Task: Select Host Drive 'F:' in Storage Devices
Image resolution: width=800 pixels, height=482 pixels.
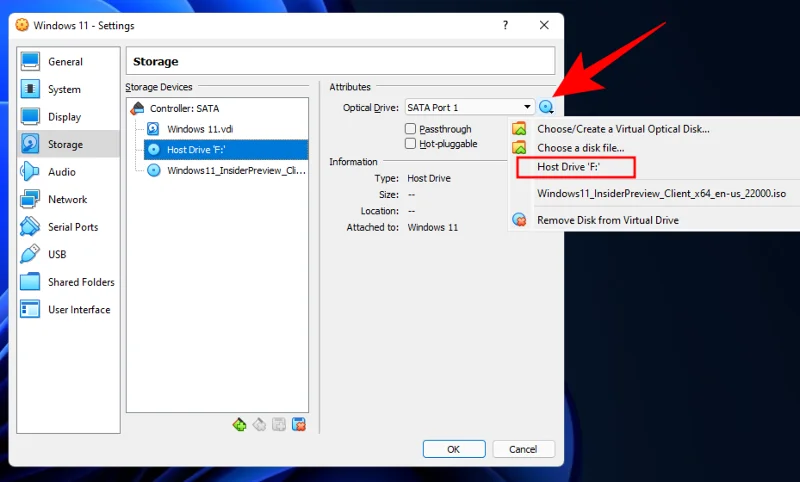Action: click(226, 150)
